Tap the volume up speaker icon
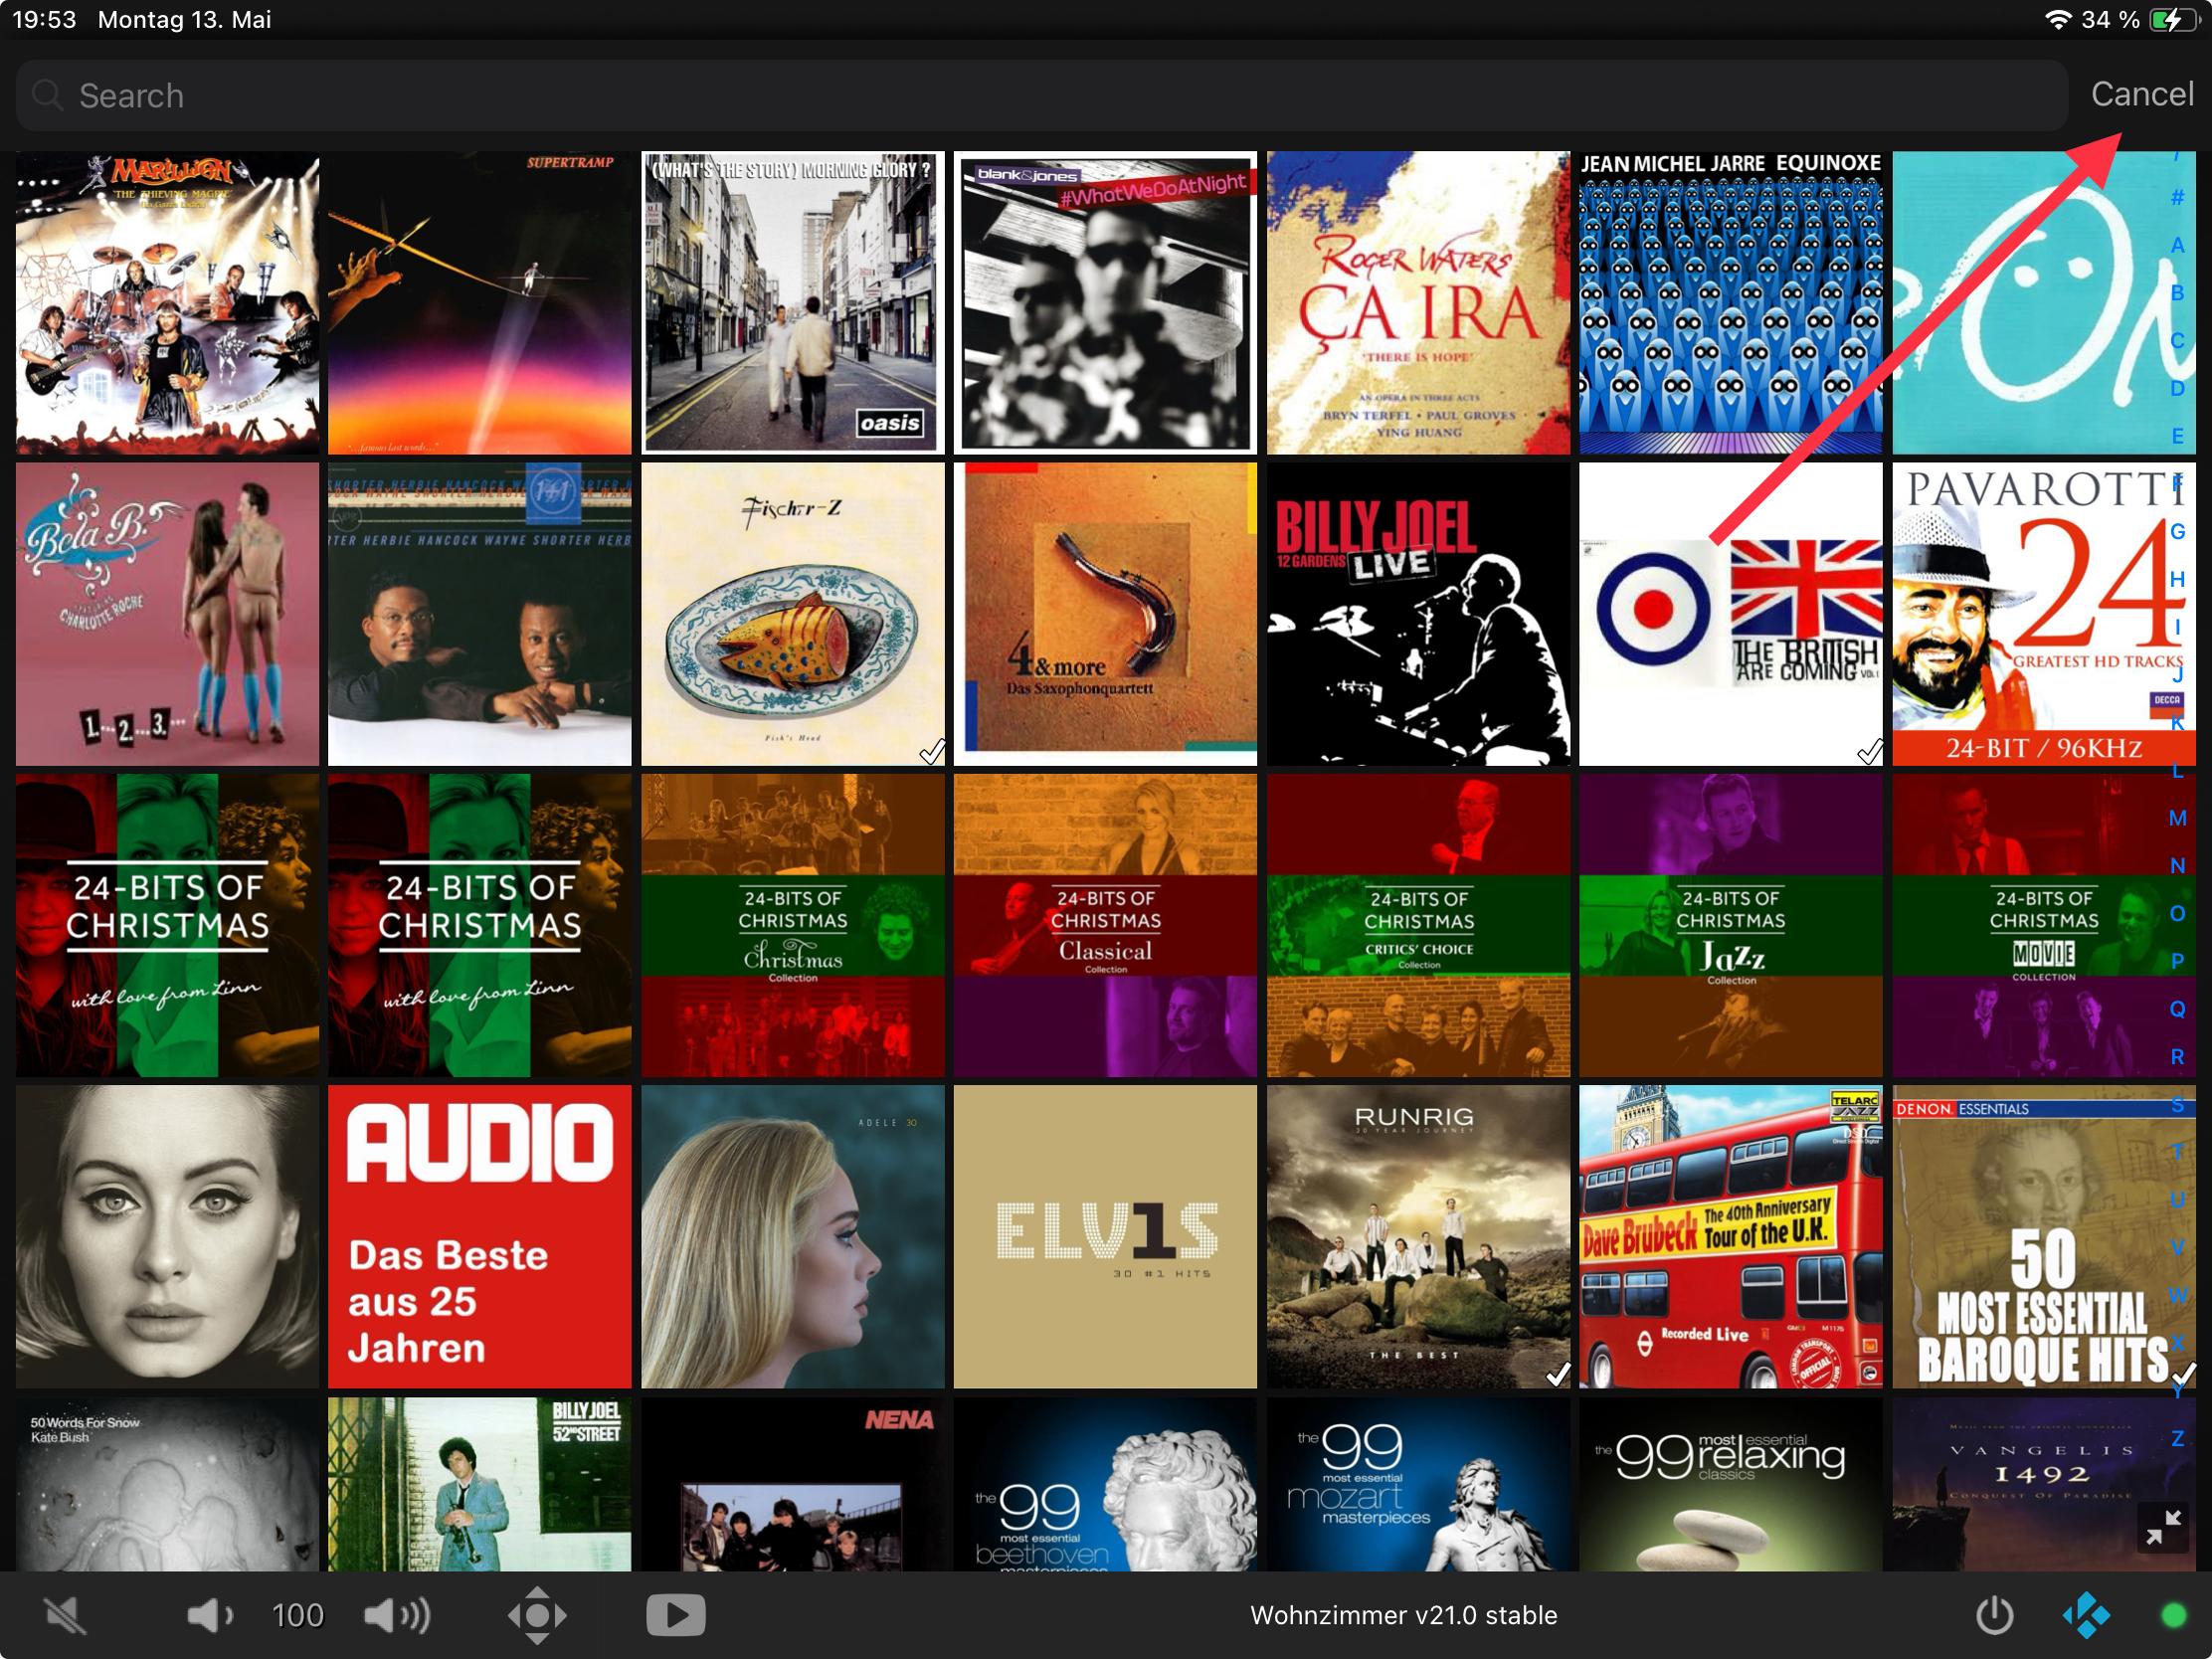Screen dimensions: 2212x1659 click(x=397, y=1615)
